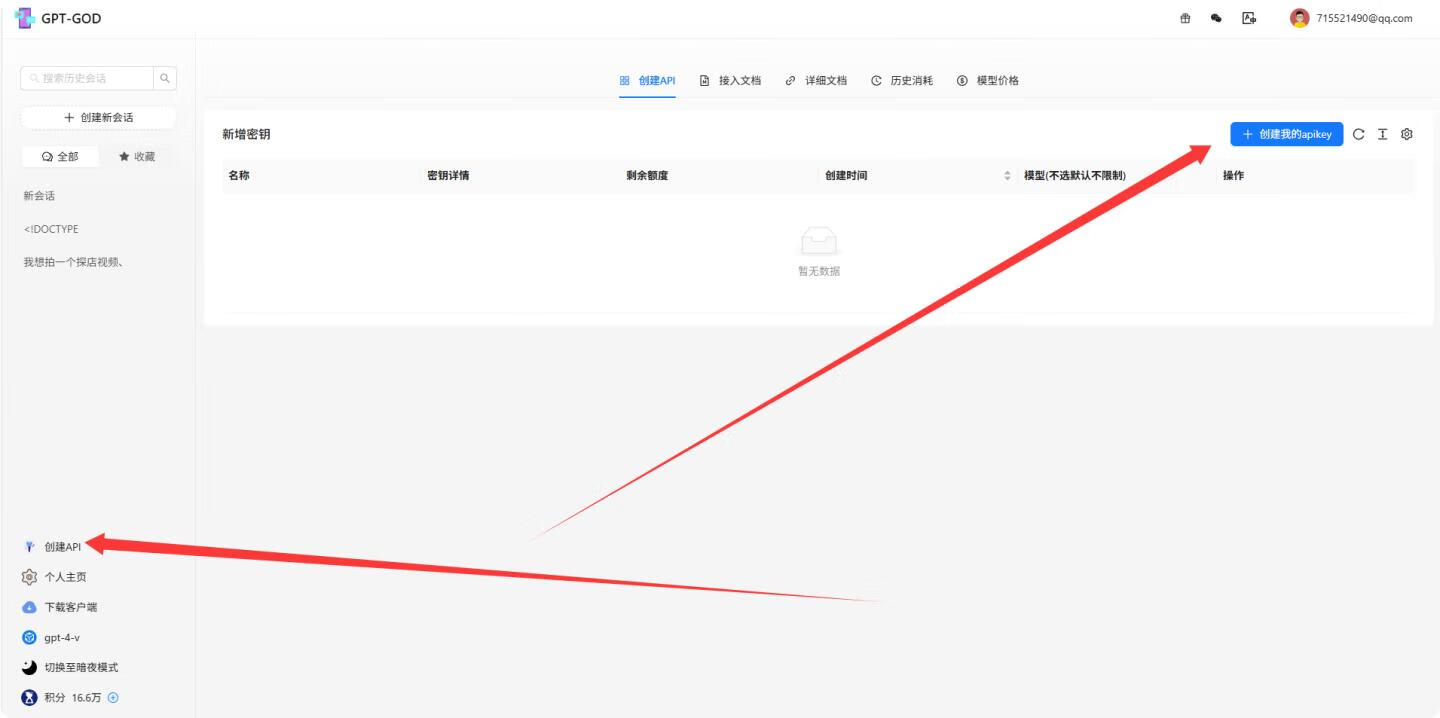Click the language translate icon
The image size is (1440, 718).
(x=1249, y=18)
